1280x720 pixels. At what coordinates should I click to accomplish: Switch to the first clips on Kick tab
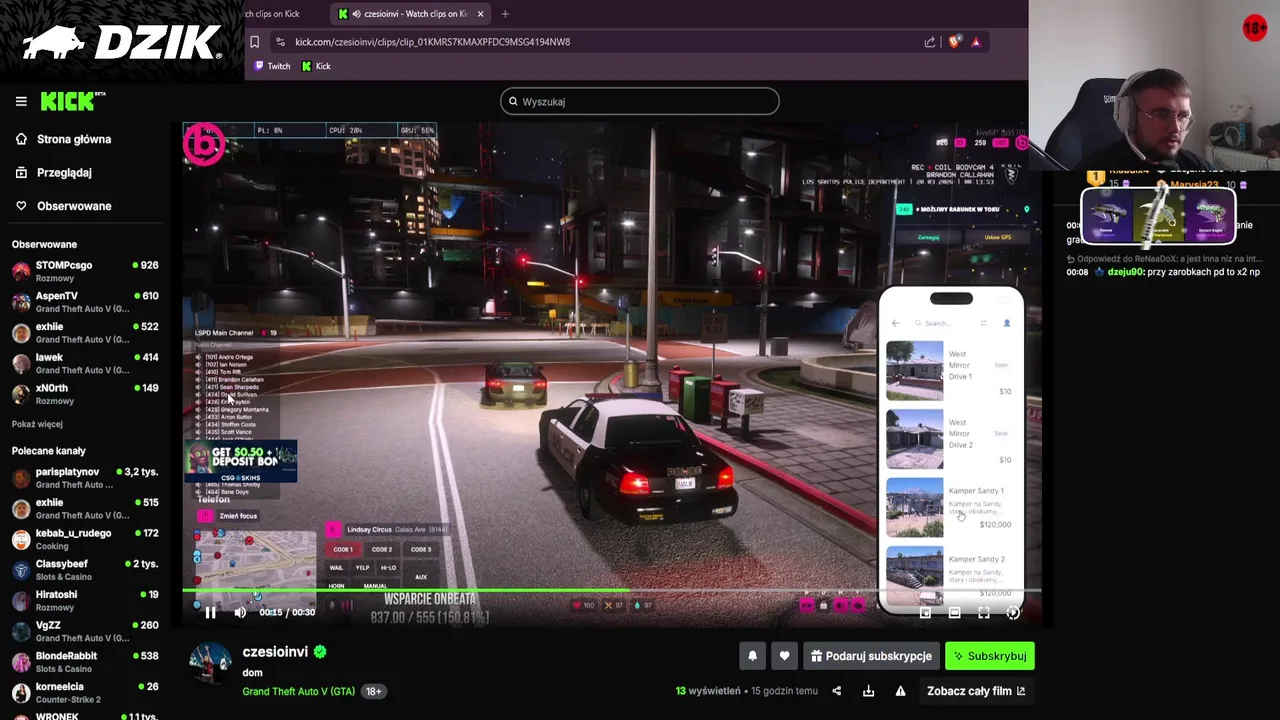(x=272, y=14)
